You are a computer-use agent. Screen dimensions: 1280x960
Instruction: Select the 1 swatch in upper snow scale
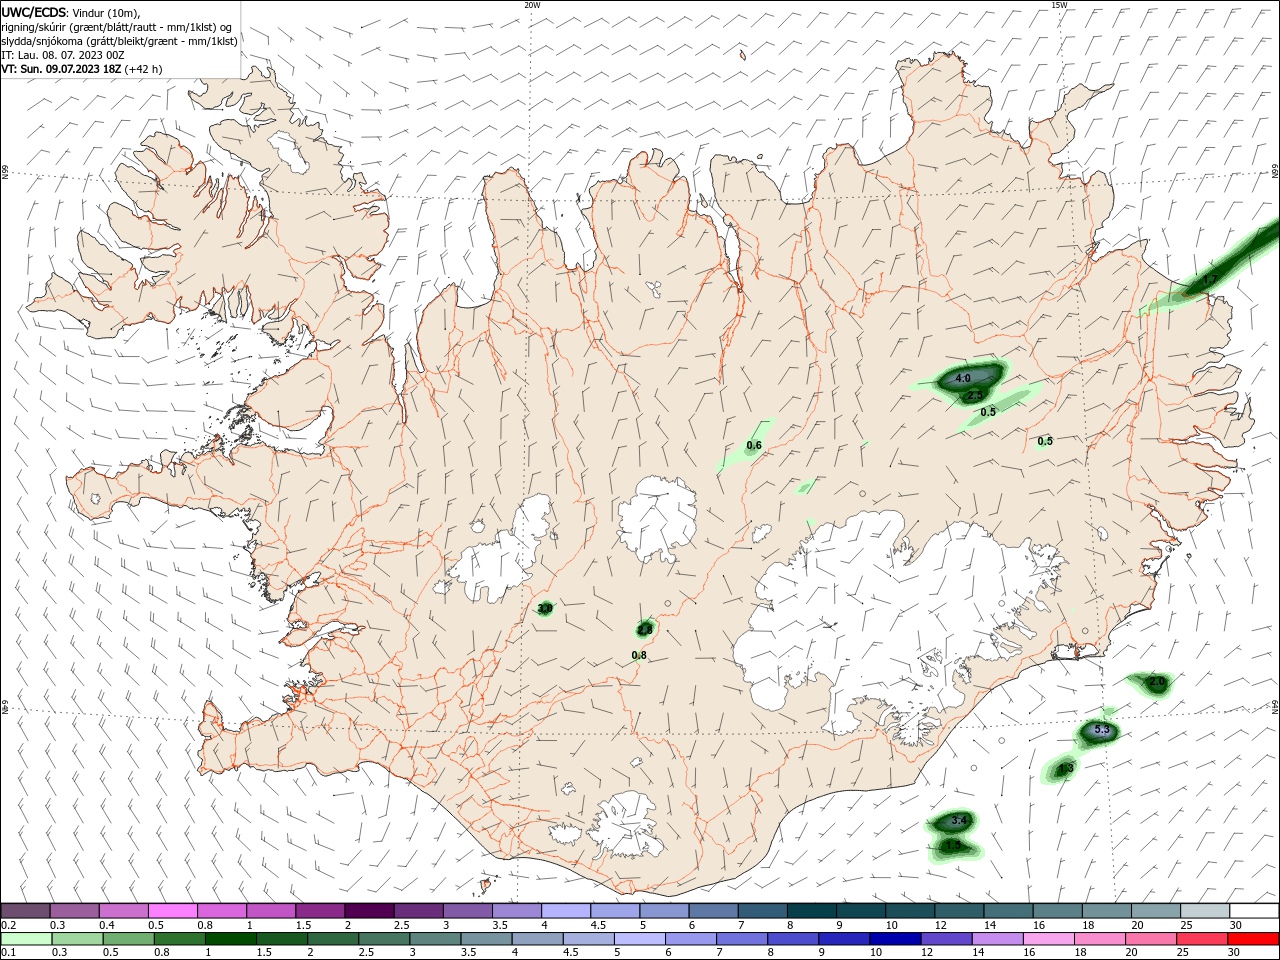(x=271, y=911)
